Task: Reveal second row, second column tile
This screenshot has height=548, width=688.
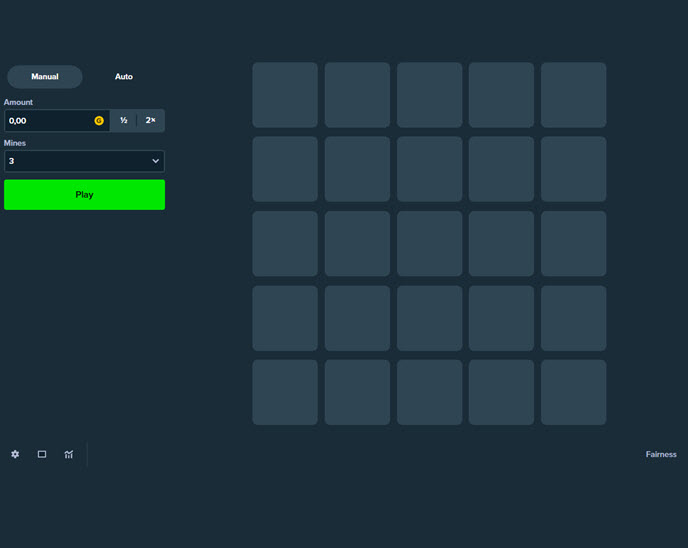Action: point(357,169)
